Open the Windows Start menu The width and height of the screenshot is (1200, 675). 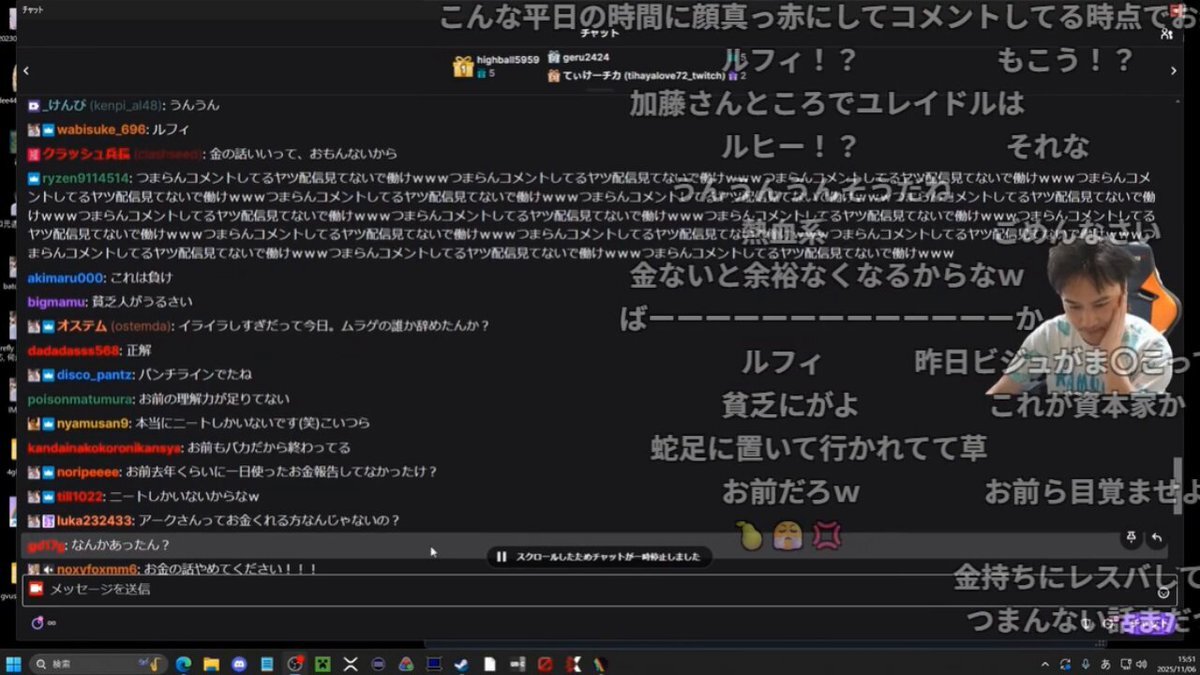point(14,663)
